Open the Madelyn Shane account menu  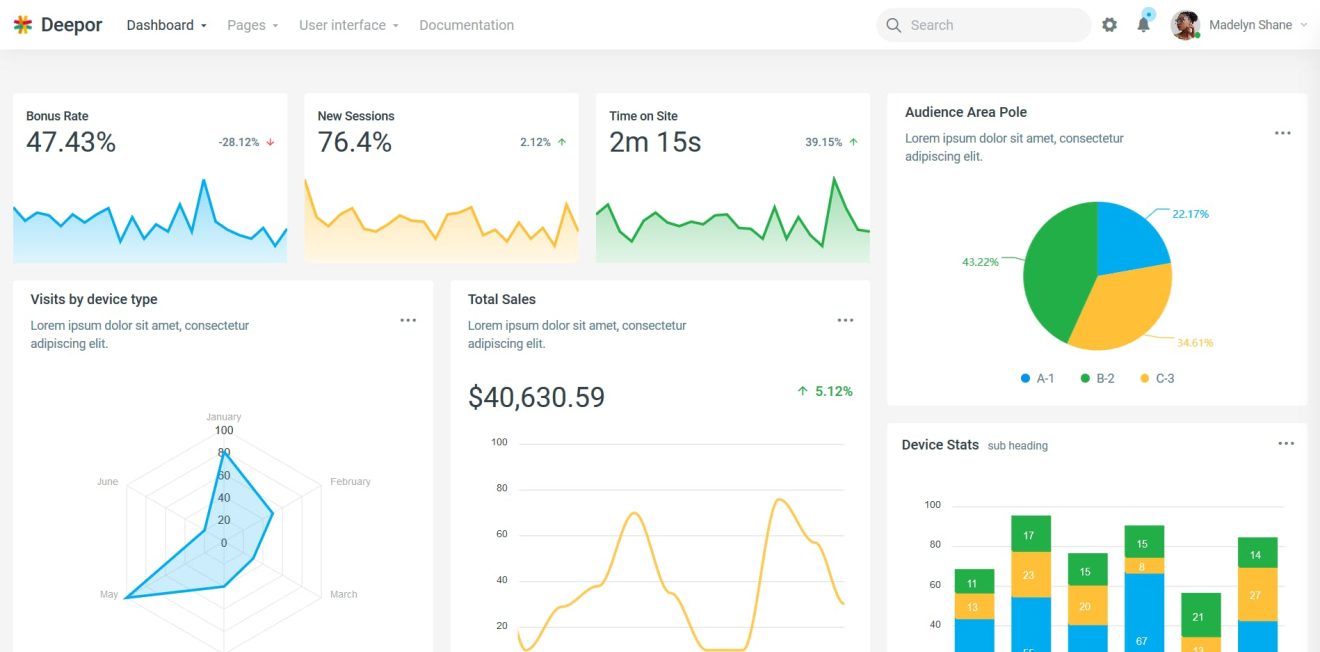pos(1253,24)
